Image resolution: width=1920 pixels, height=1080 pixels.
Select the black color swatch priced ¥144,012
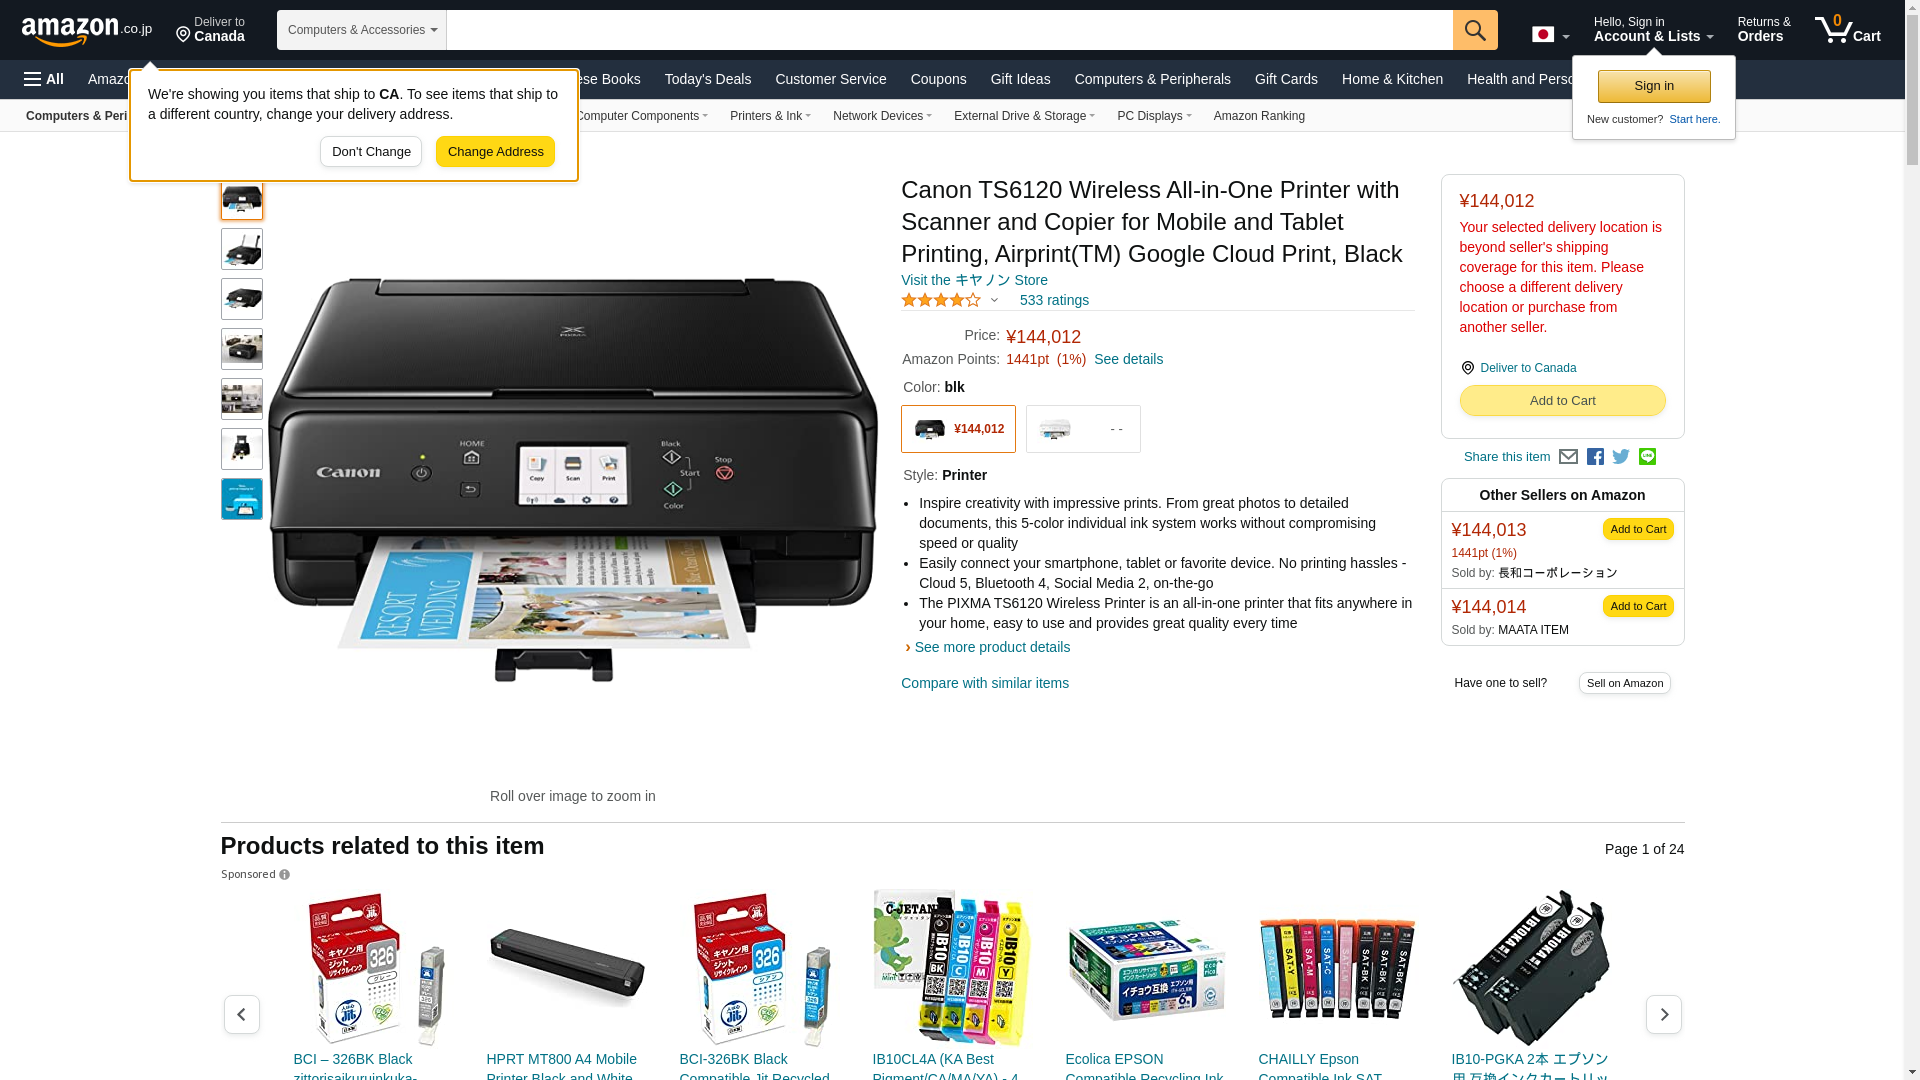[958, 429]
